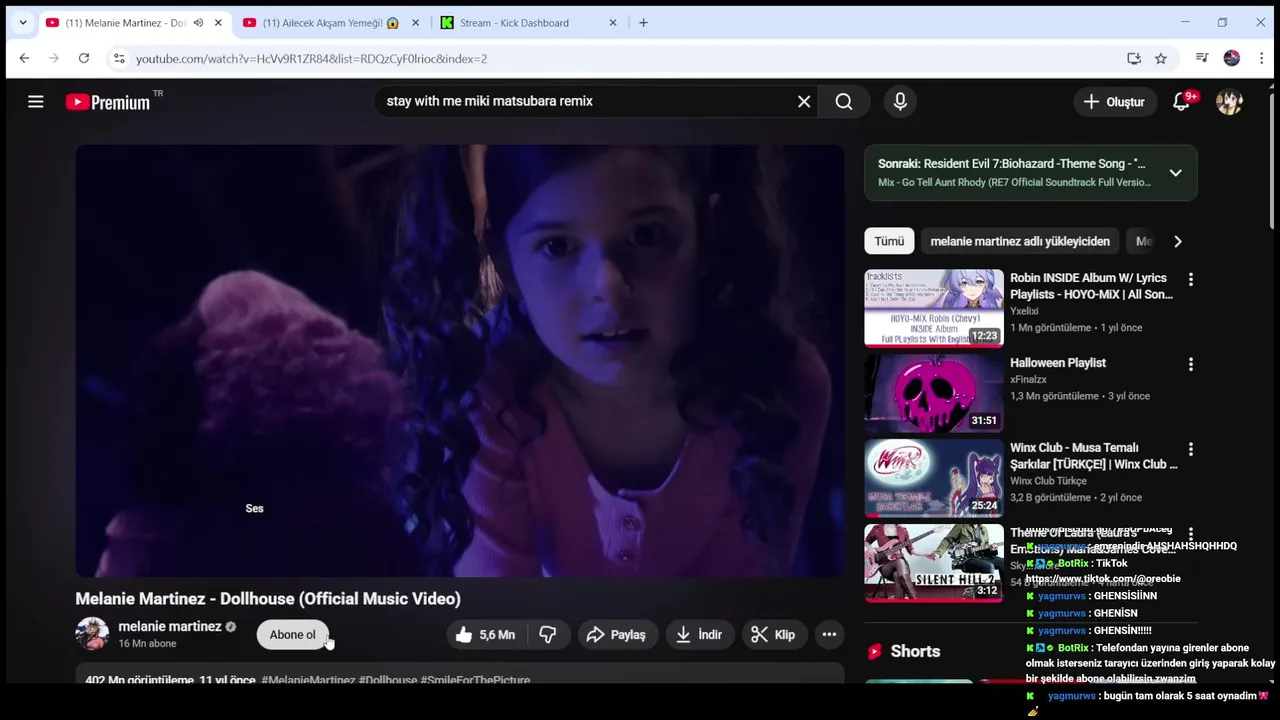Open the tab search dropdown
The image size is (1280, 720).
tap(22, 22)
